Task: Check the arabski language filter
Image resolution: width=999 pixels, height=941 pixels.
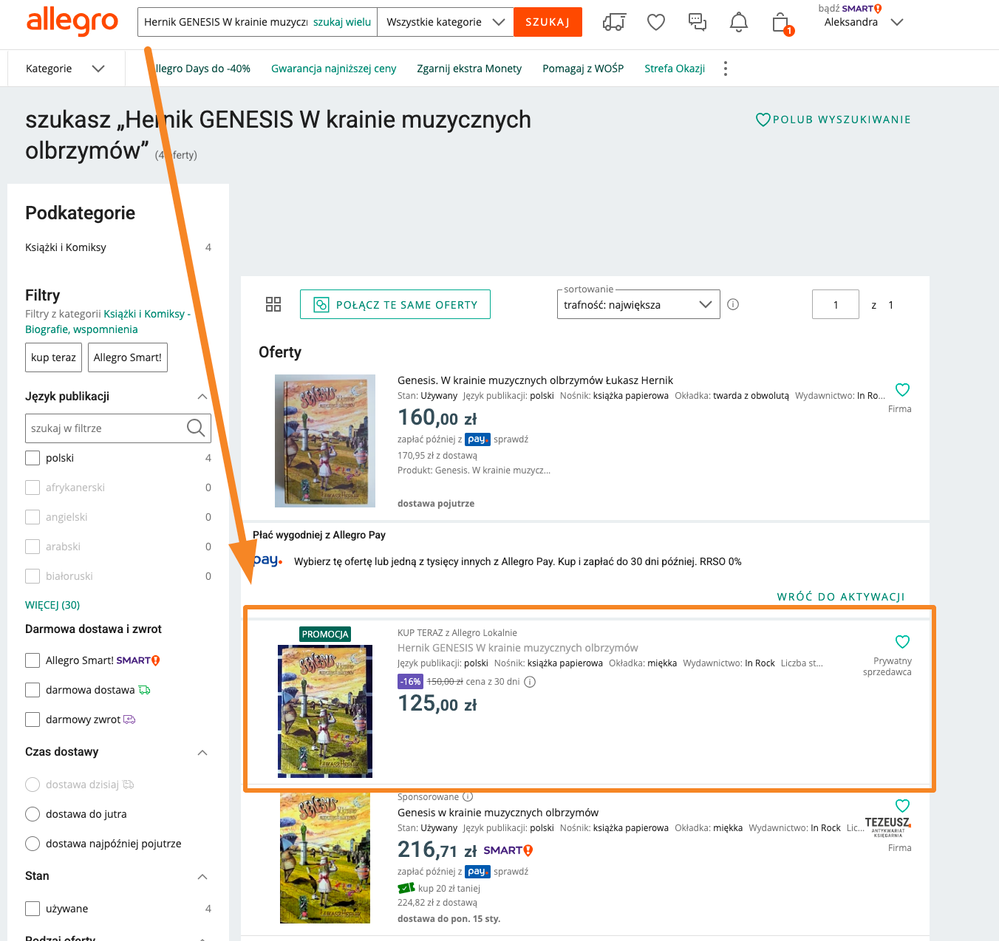Action: 32,547
